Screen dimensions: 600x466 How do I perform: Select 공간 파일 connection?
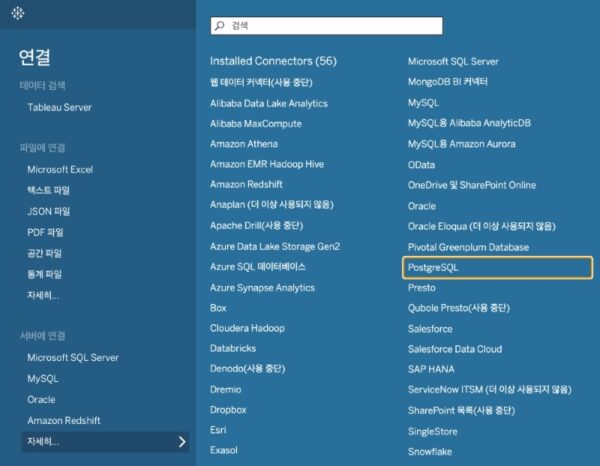(x=44, y=253)
